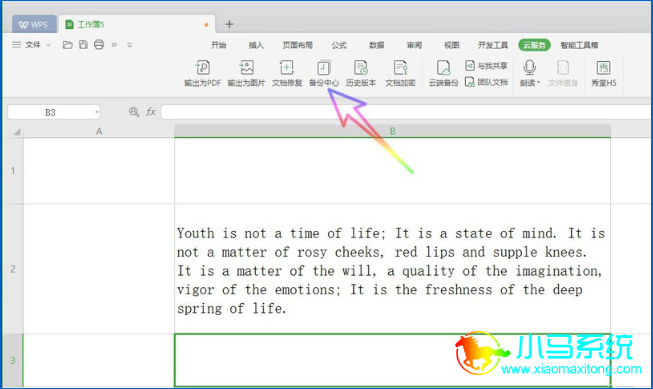Click into the formula bar input
This screenshot has width=653, height=389.
pos(406,112)
